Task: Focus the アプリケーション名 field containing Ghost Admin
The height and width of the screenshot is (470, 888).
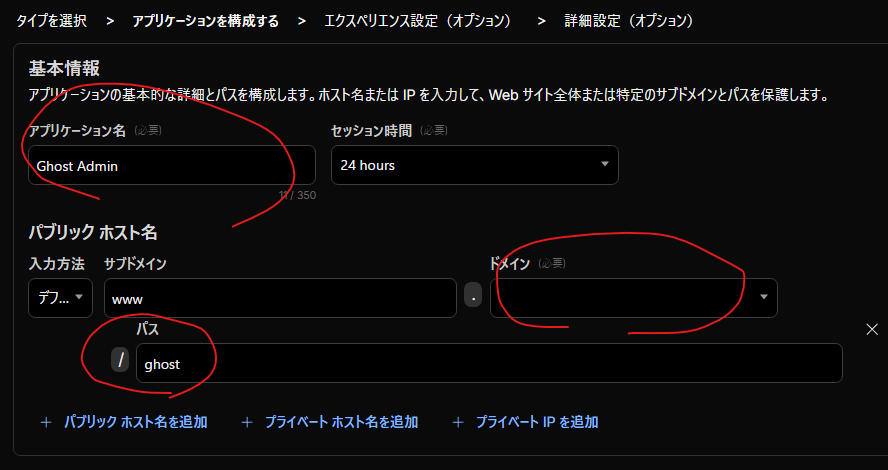Action: pyautogui.click(x=171, y=165)
